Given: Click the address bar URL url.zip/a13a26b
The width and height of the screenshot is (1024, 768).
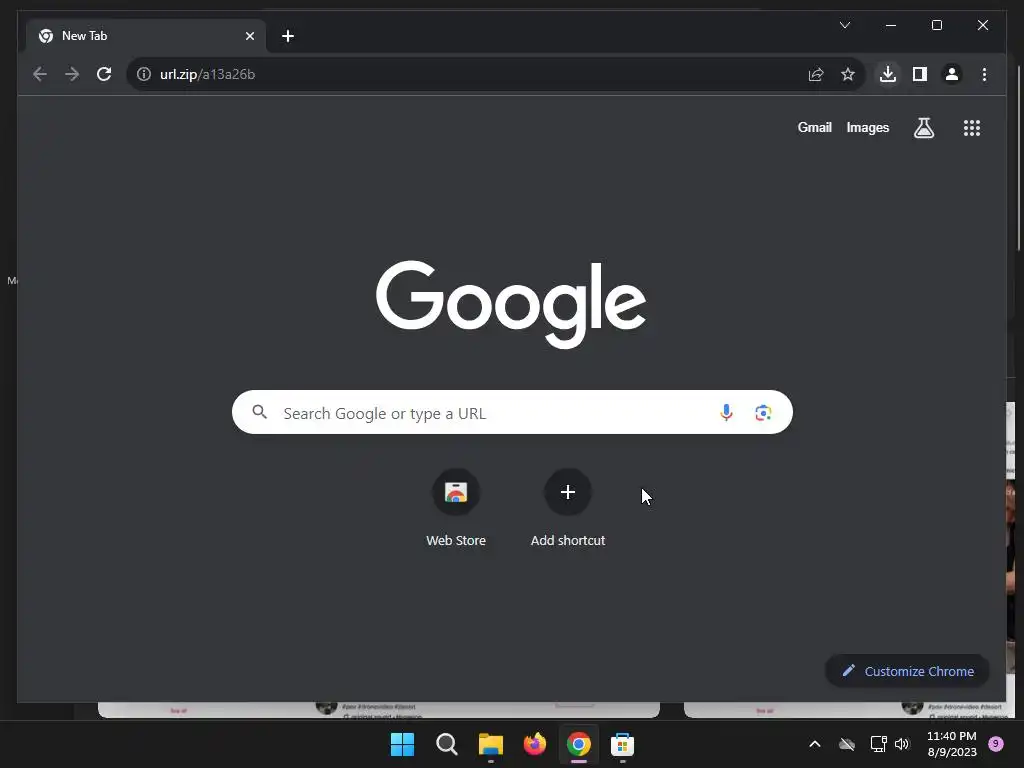Looking at the screenshot, I should 208,74.
